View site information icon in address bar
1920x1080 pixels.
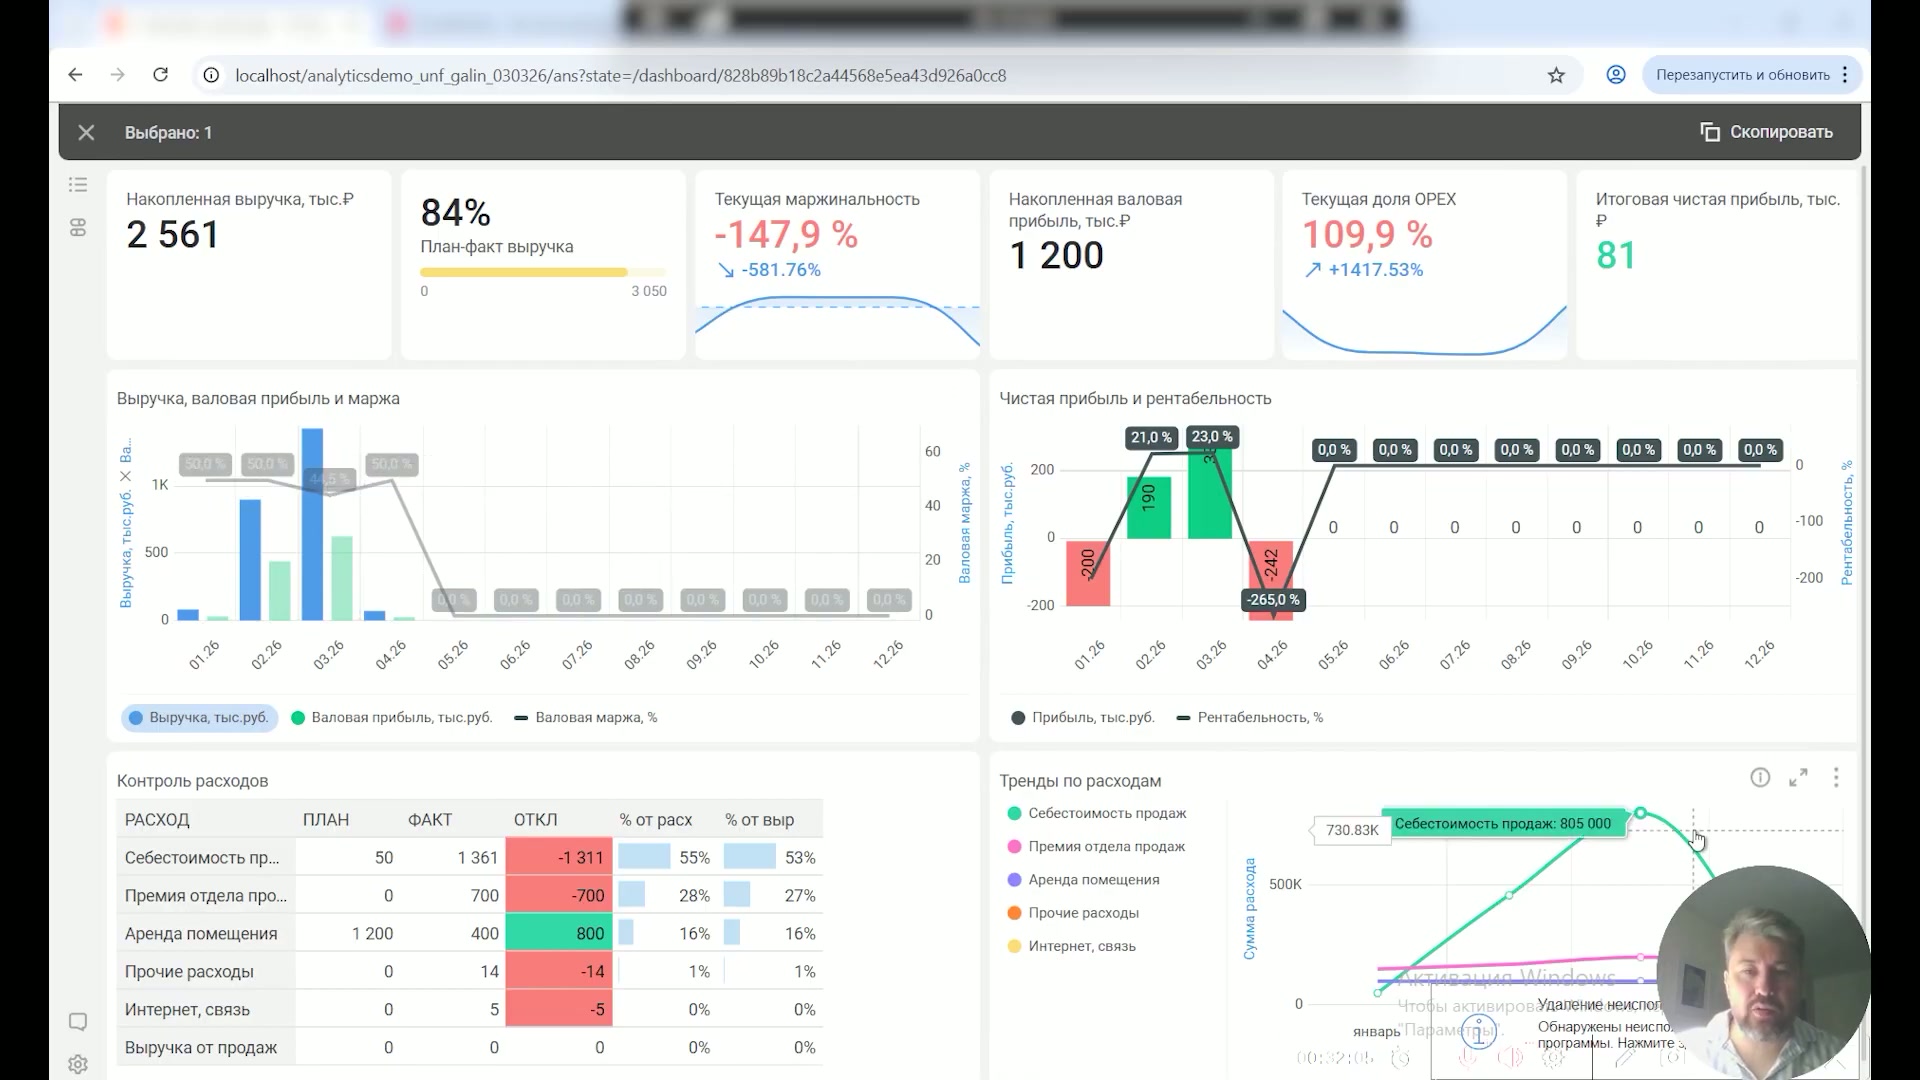click(x=210, y=75)
